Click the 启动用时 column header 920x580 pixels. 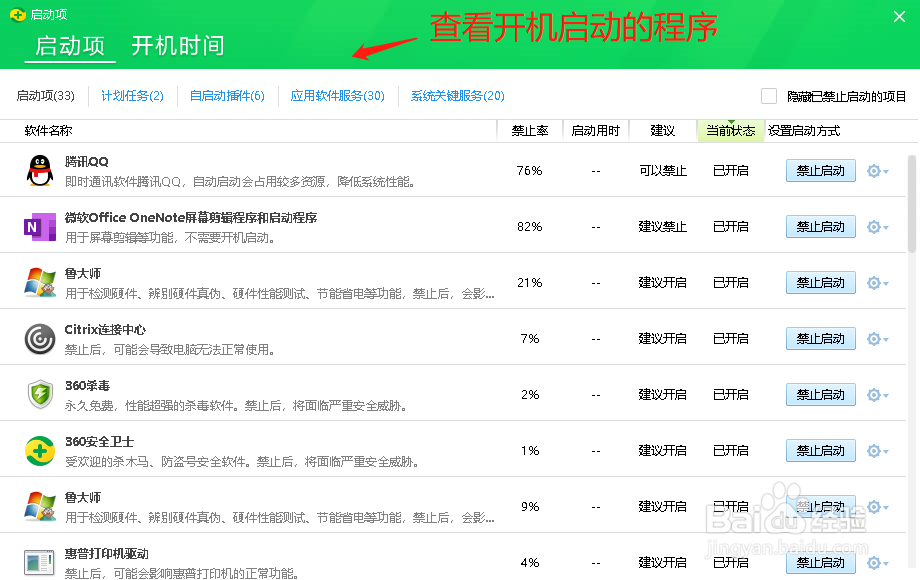click(x=596, y=131)
